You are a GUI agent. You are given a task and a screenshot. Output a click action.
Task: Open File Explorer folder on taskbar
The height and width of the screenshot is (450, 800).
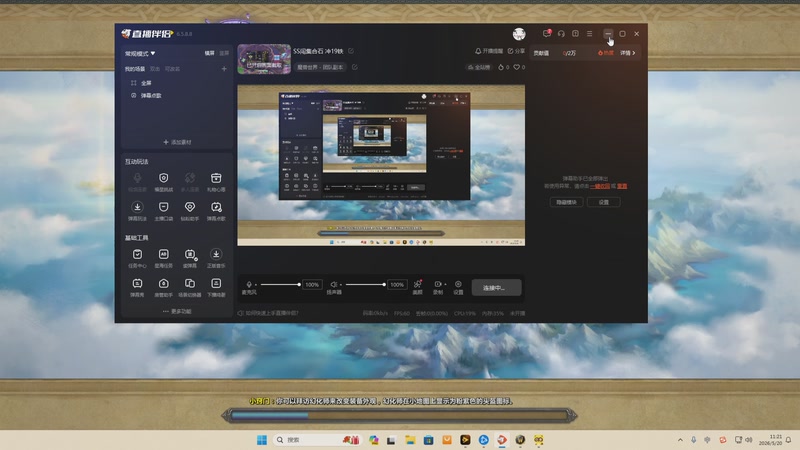tap(410, 440)
